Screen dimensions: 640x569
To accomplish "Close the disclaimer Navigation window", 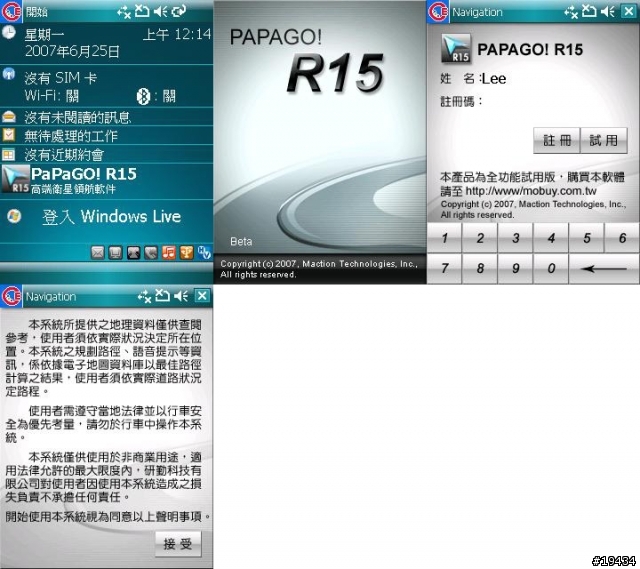I will 202,296.
